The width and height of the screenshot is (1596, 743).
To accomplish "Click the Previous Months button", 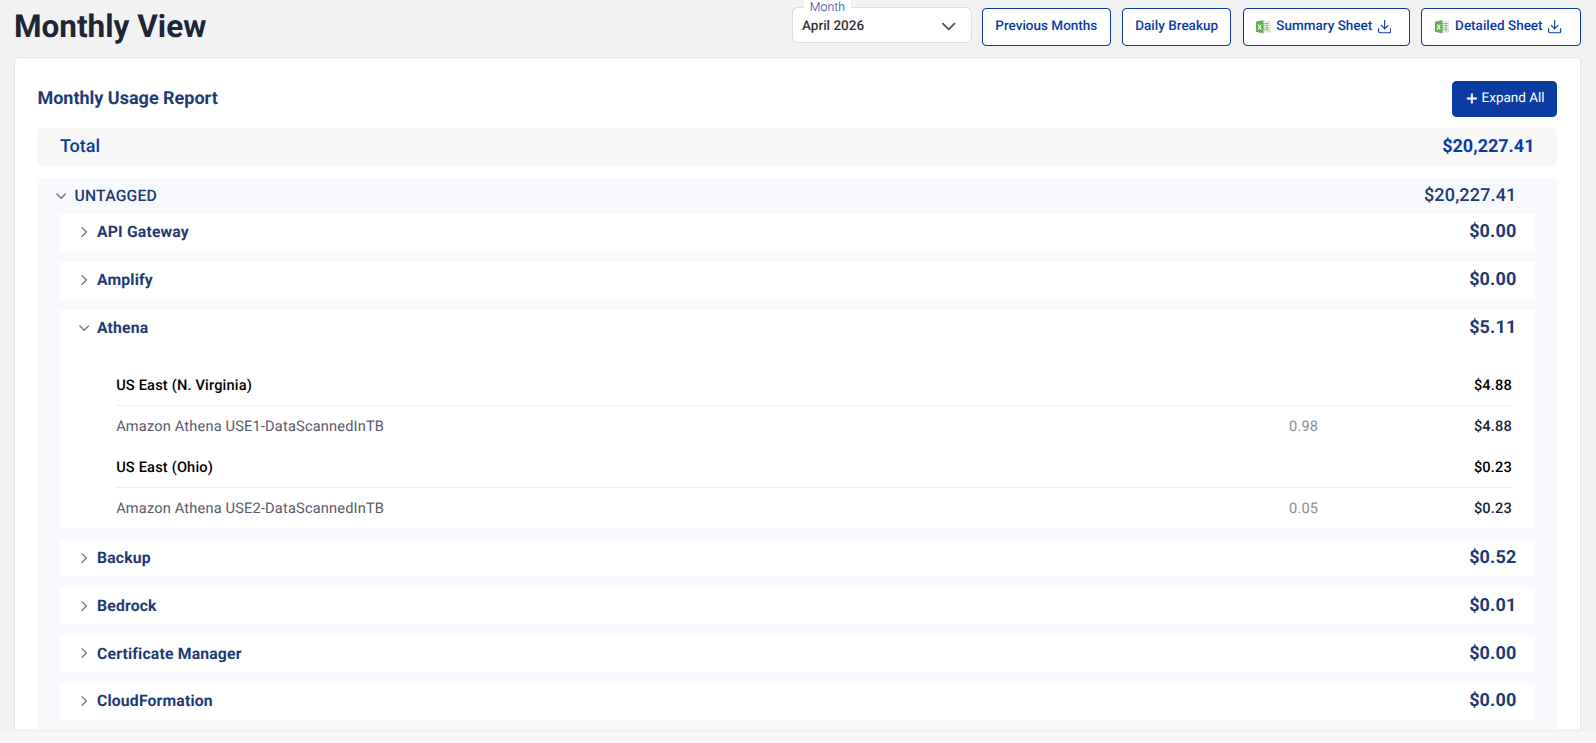I will pos(1046,27).
